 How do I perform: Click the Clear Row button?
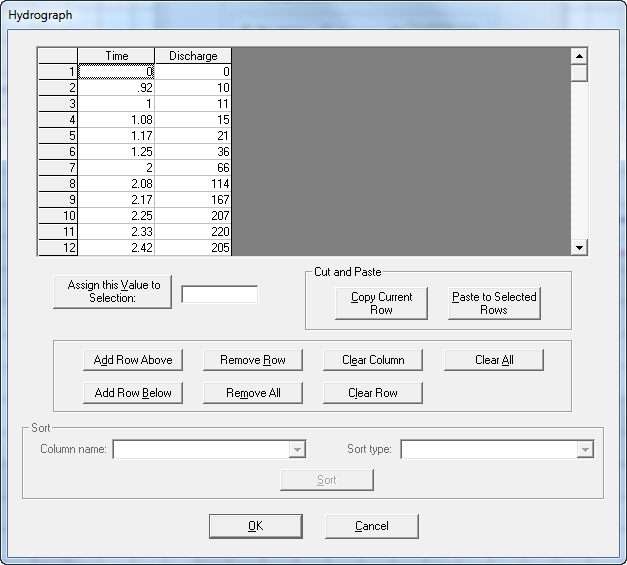click(x=373, y=393)
